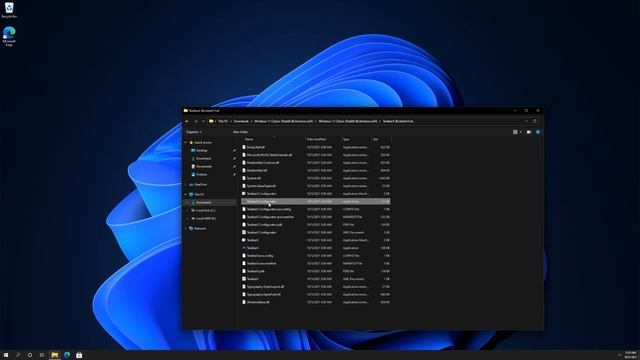Select Documents in Quick access
The height and width of the screenshot is (360, 640).
tap(204, 167)
